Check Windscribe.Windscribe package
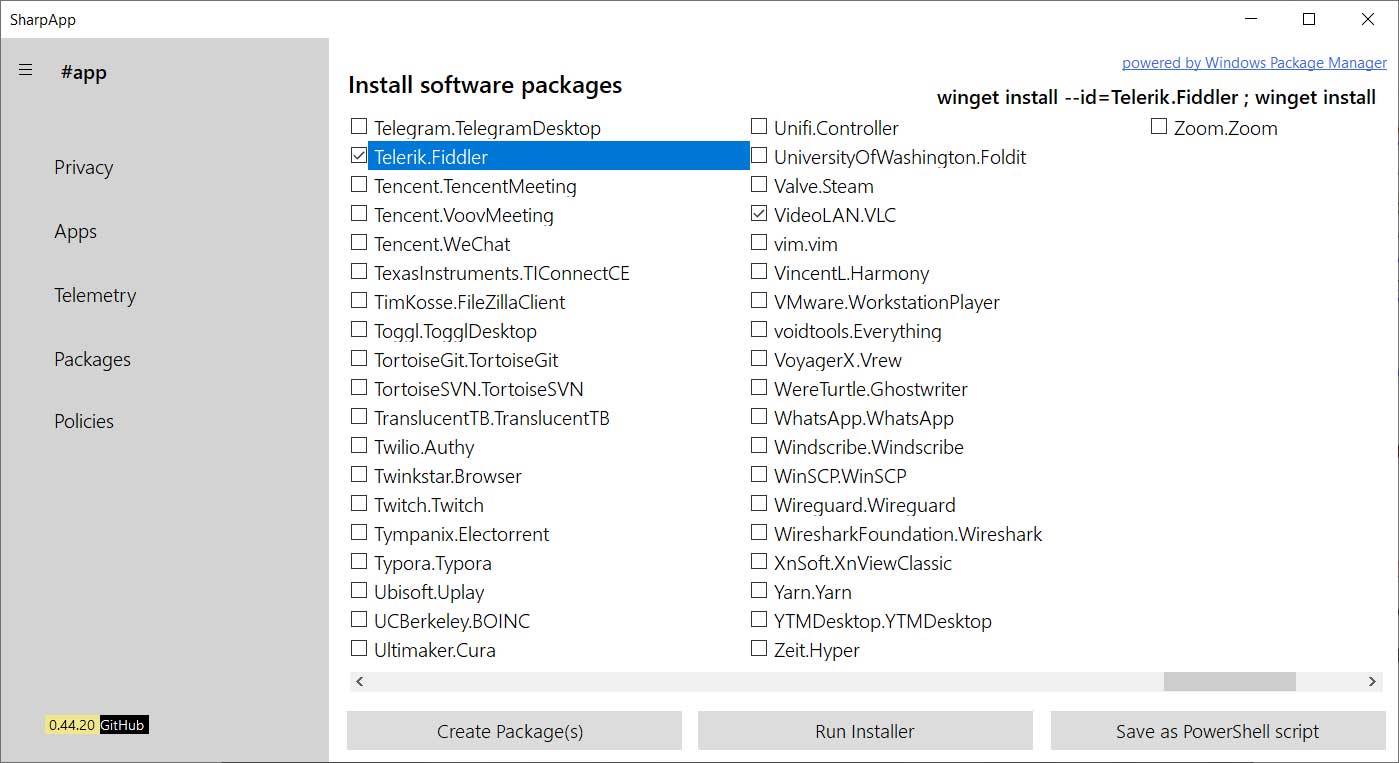Viewport: 1399px width, 763px height. (758, 446)
